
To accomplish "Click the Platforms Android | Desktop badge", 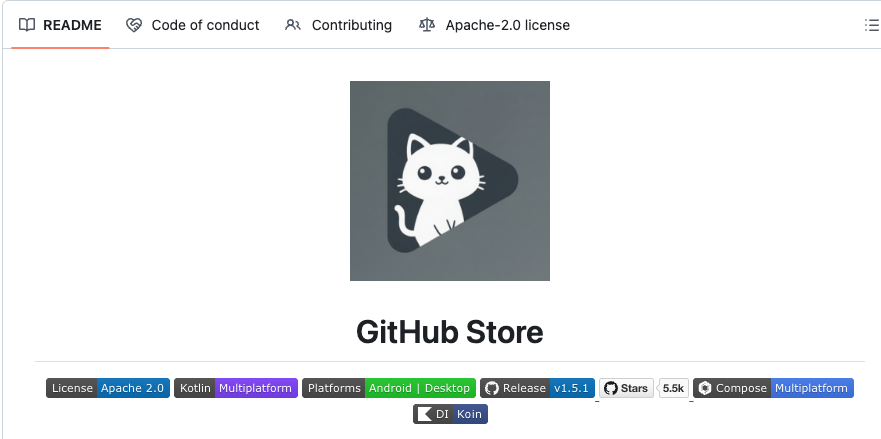I will pos(389,388).
